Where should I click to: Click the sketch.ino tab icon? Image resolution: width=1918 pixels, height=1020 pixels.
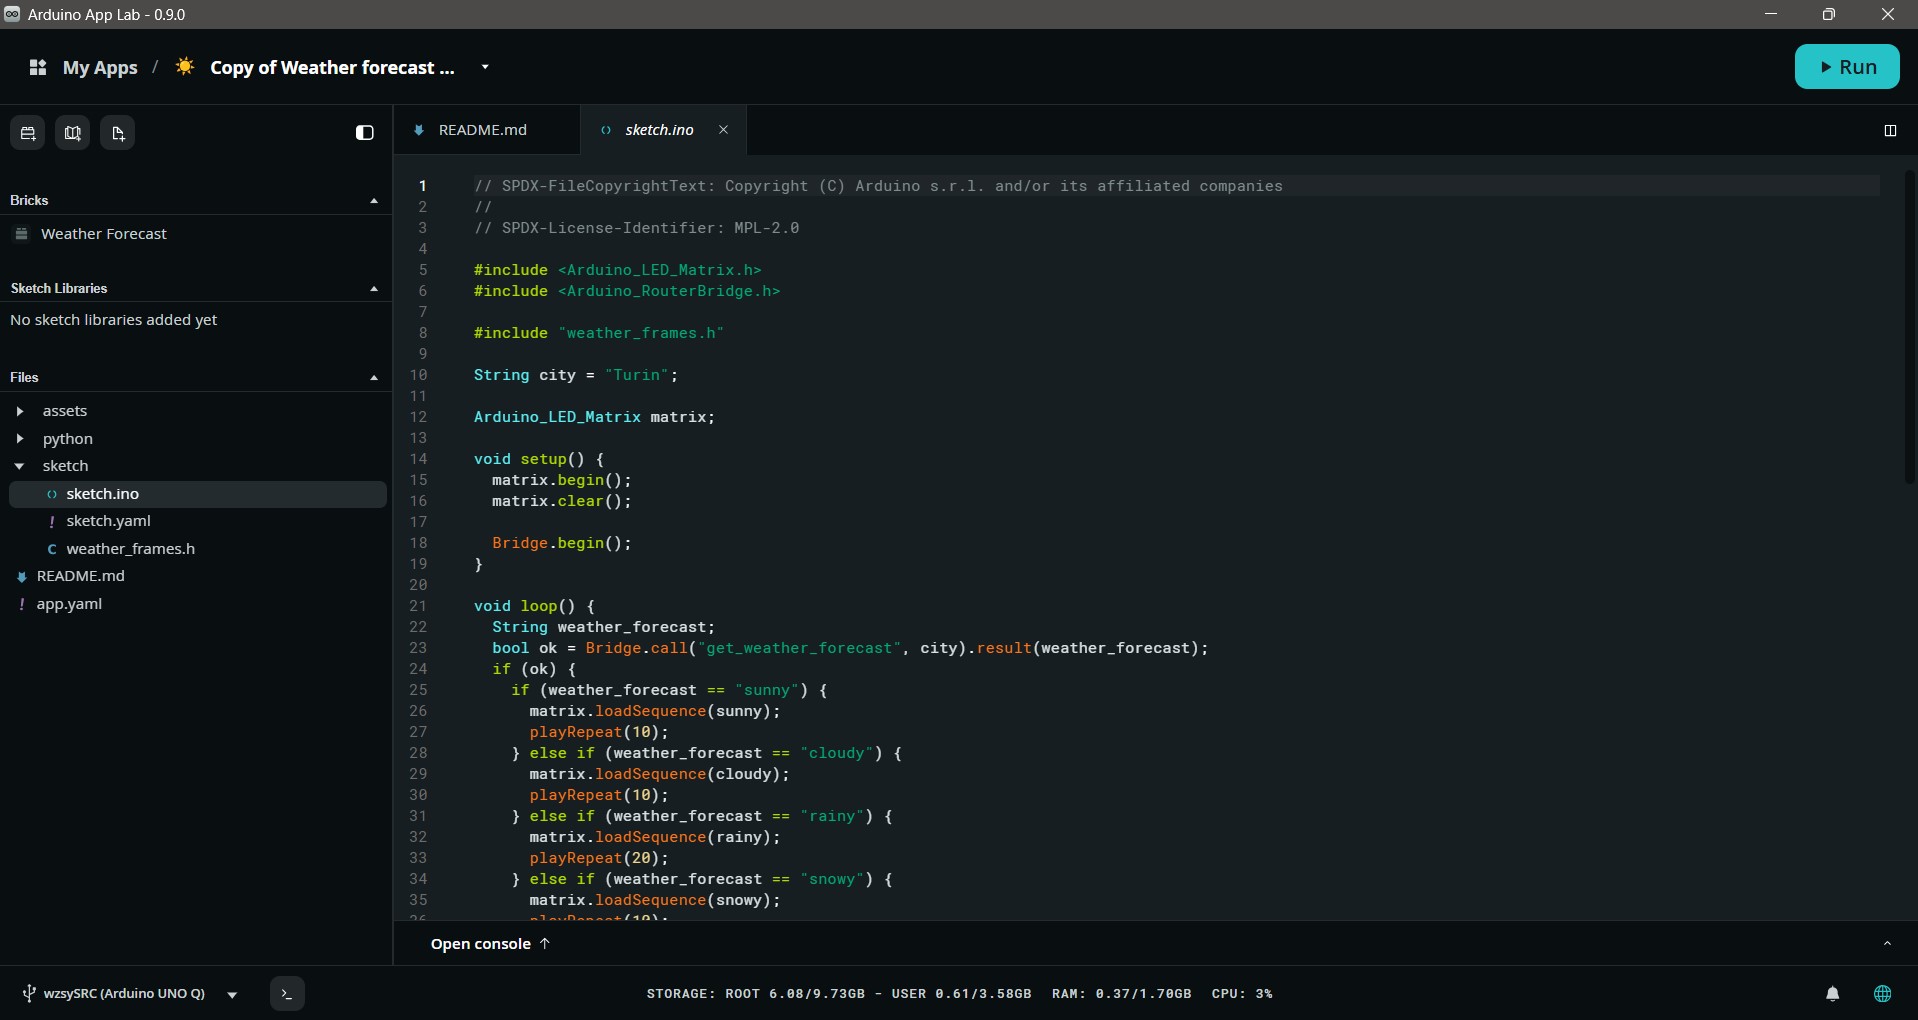pyautogui.click(x=606, y=130)
